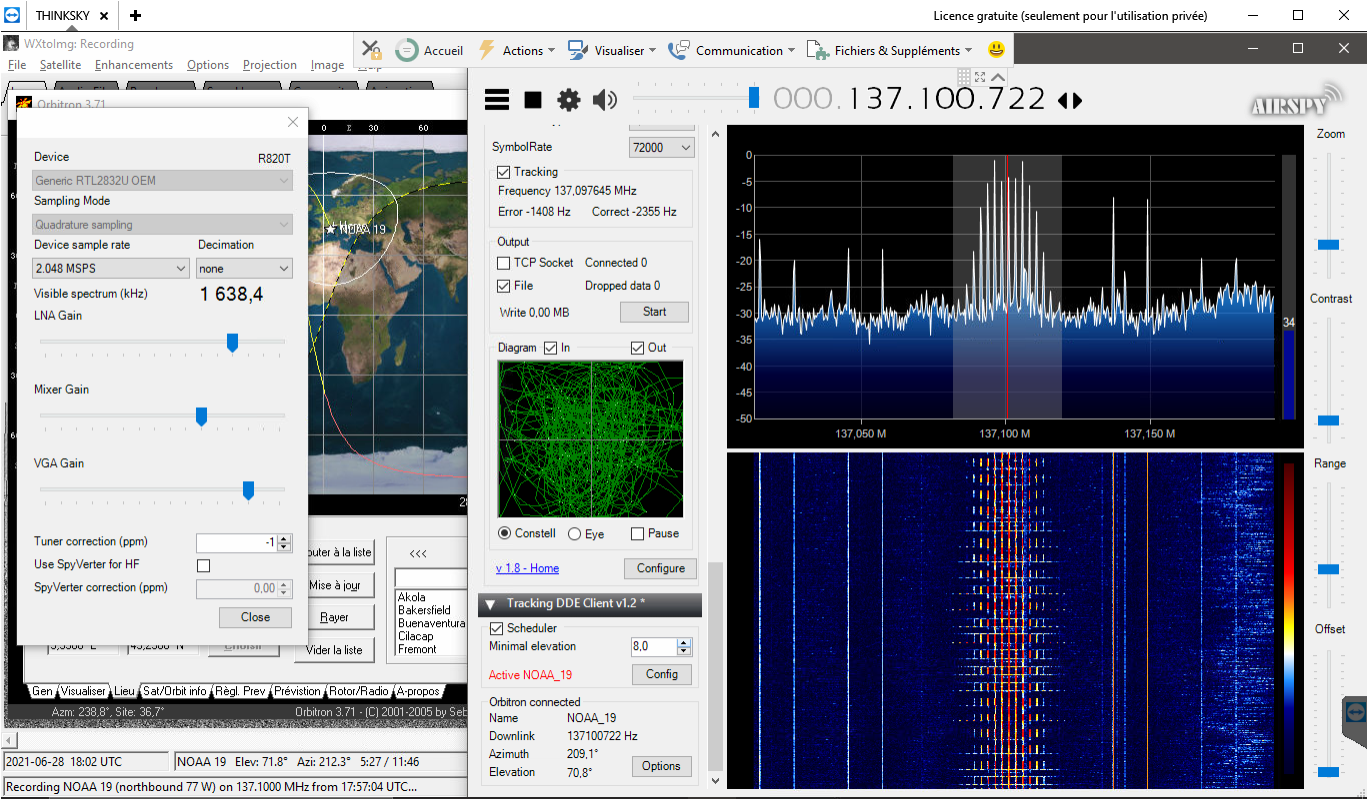Open the v 1.8 - Home link

(x=528, y=568)
